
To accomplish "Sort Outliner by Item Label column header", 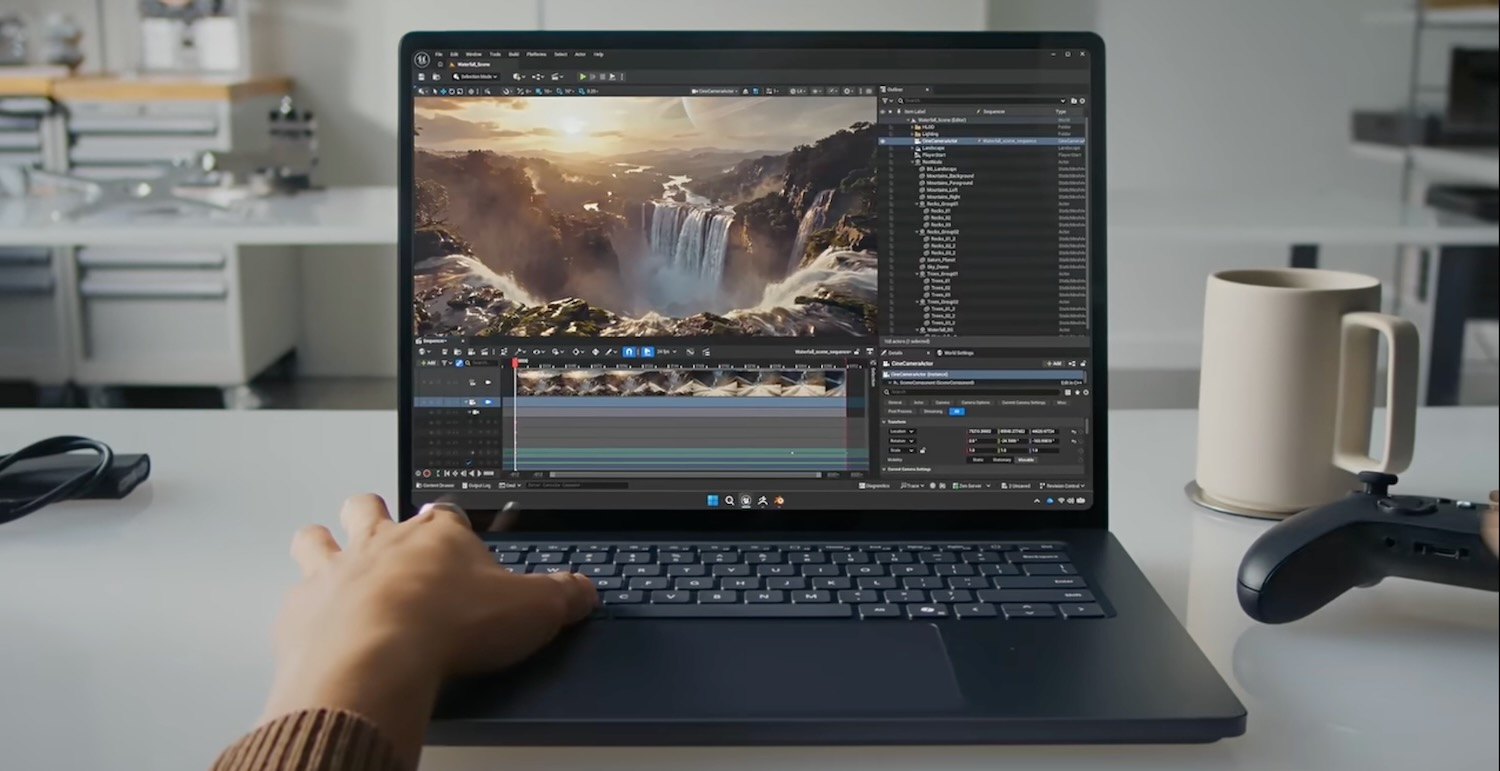I will tap(915, 111).
